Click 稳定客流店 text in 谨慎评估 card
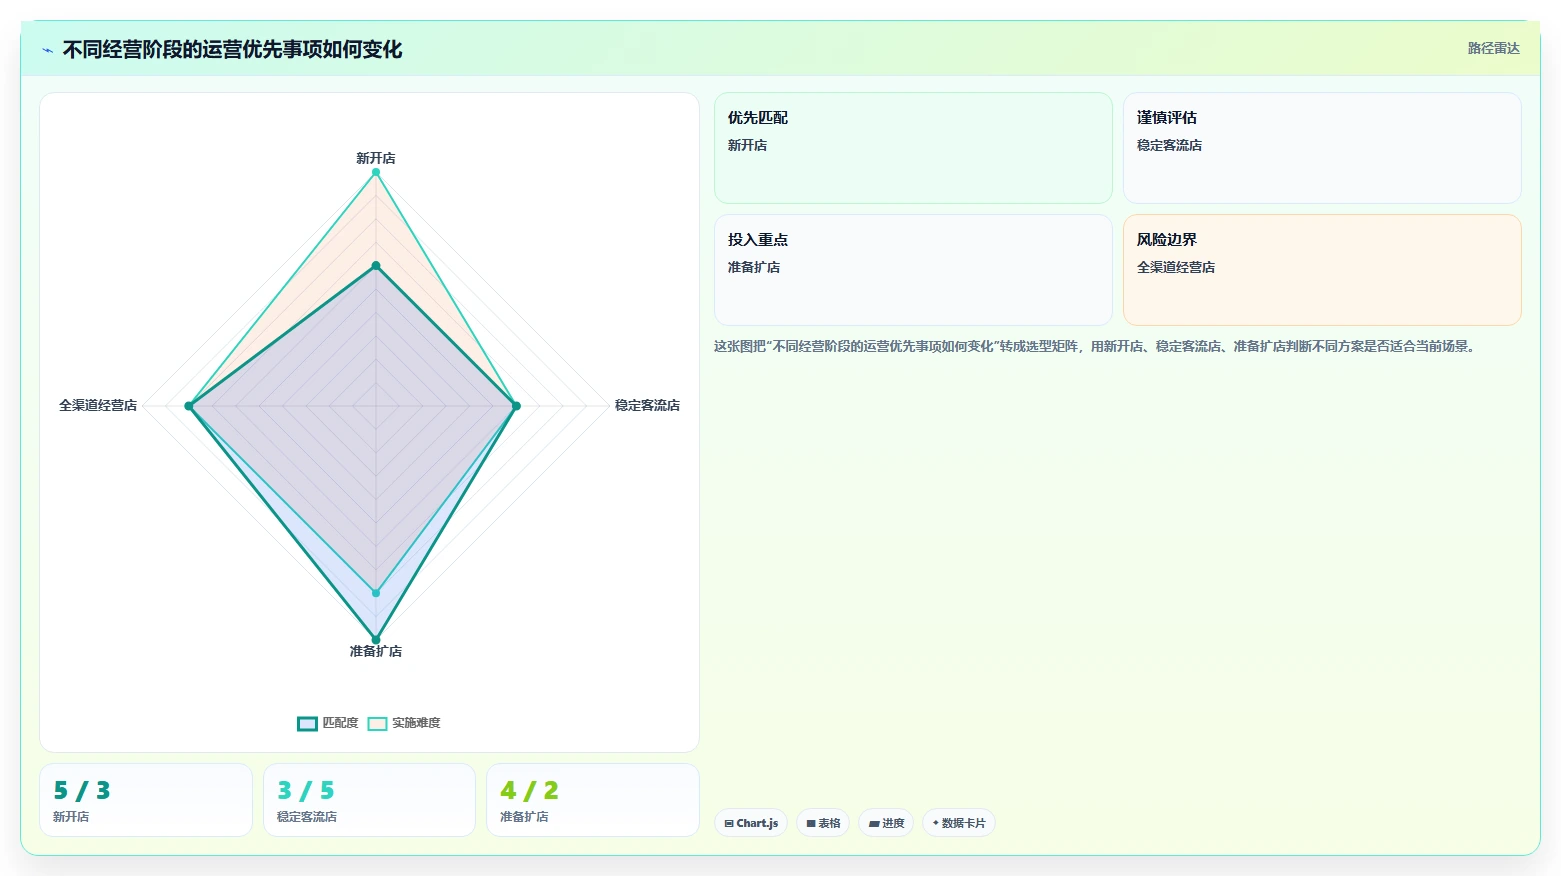The image size is (1561, 876). [1169, 145]
